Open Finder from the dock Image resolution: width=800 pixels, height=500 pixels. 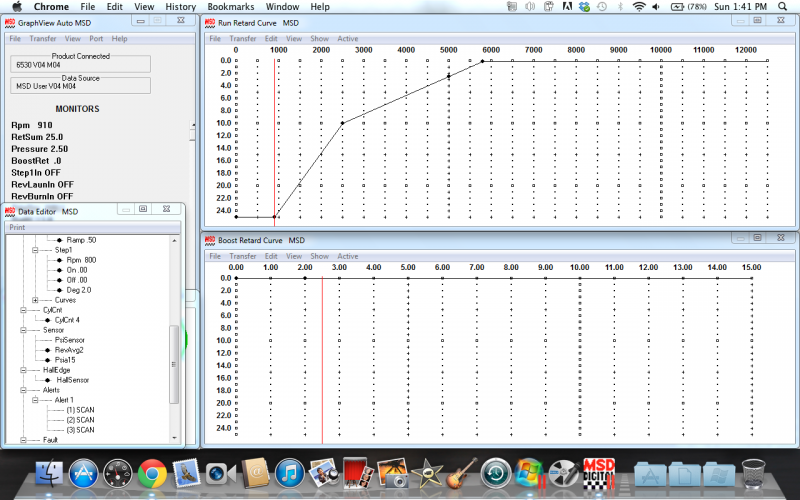coord(49,473)
